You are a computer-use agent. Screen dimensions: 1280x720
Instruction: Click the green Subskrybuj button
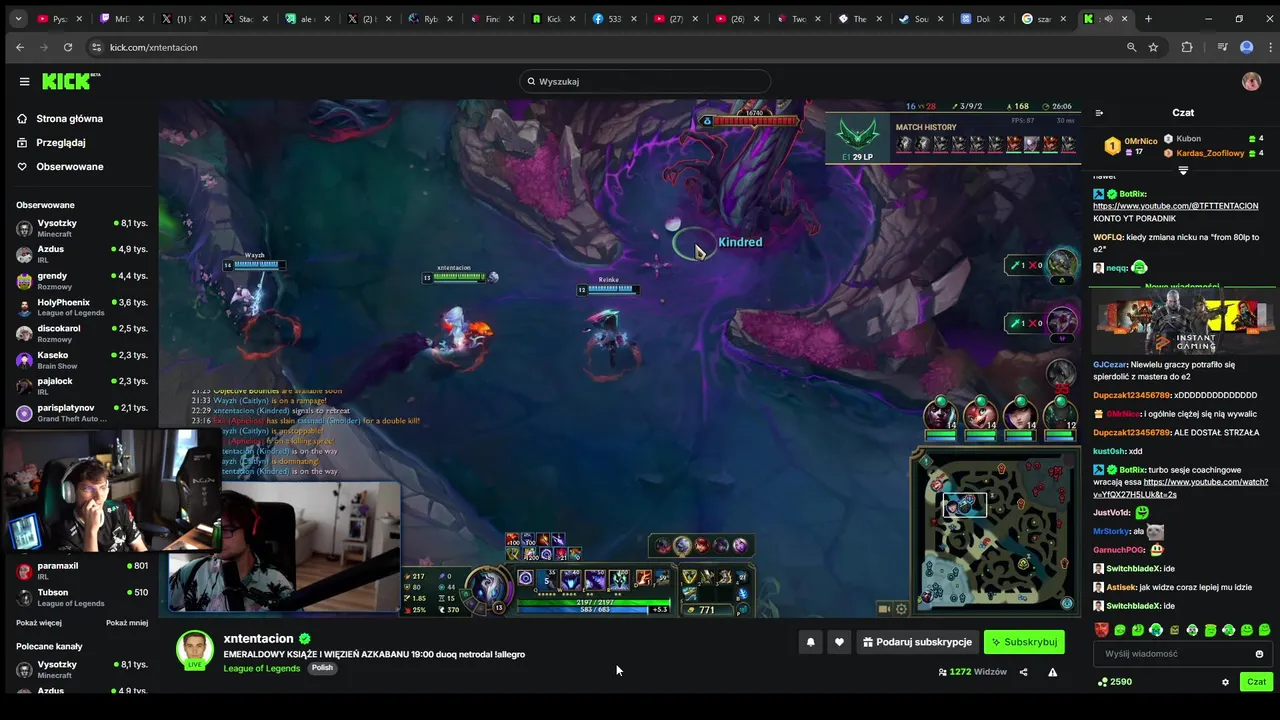click(1024, 642)
